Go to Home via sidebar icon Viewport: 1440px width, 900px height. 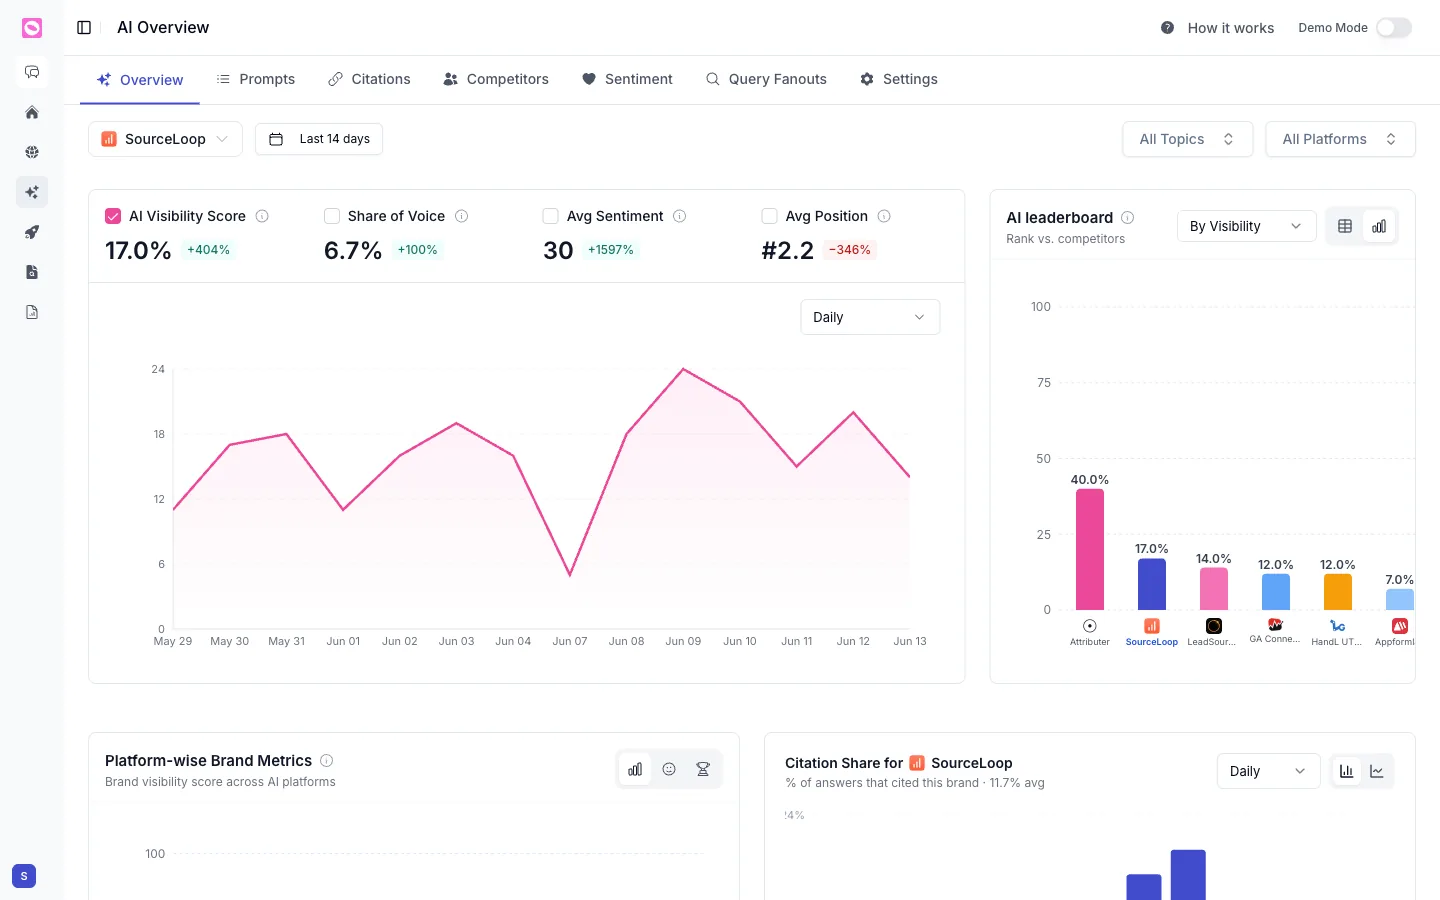32,112
